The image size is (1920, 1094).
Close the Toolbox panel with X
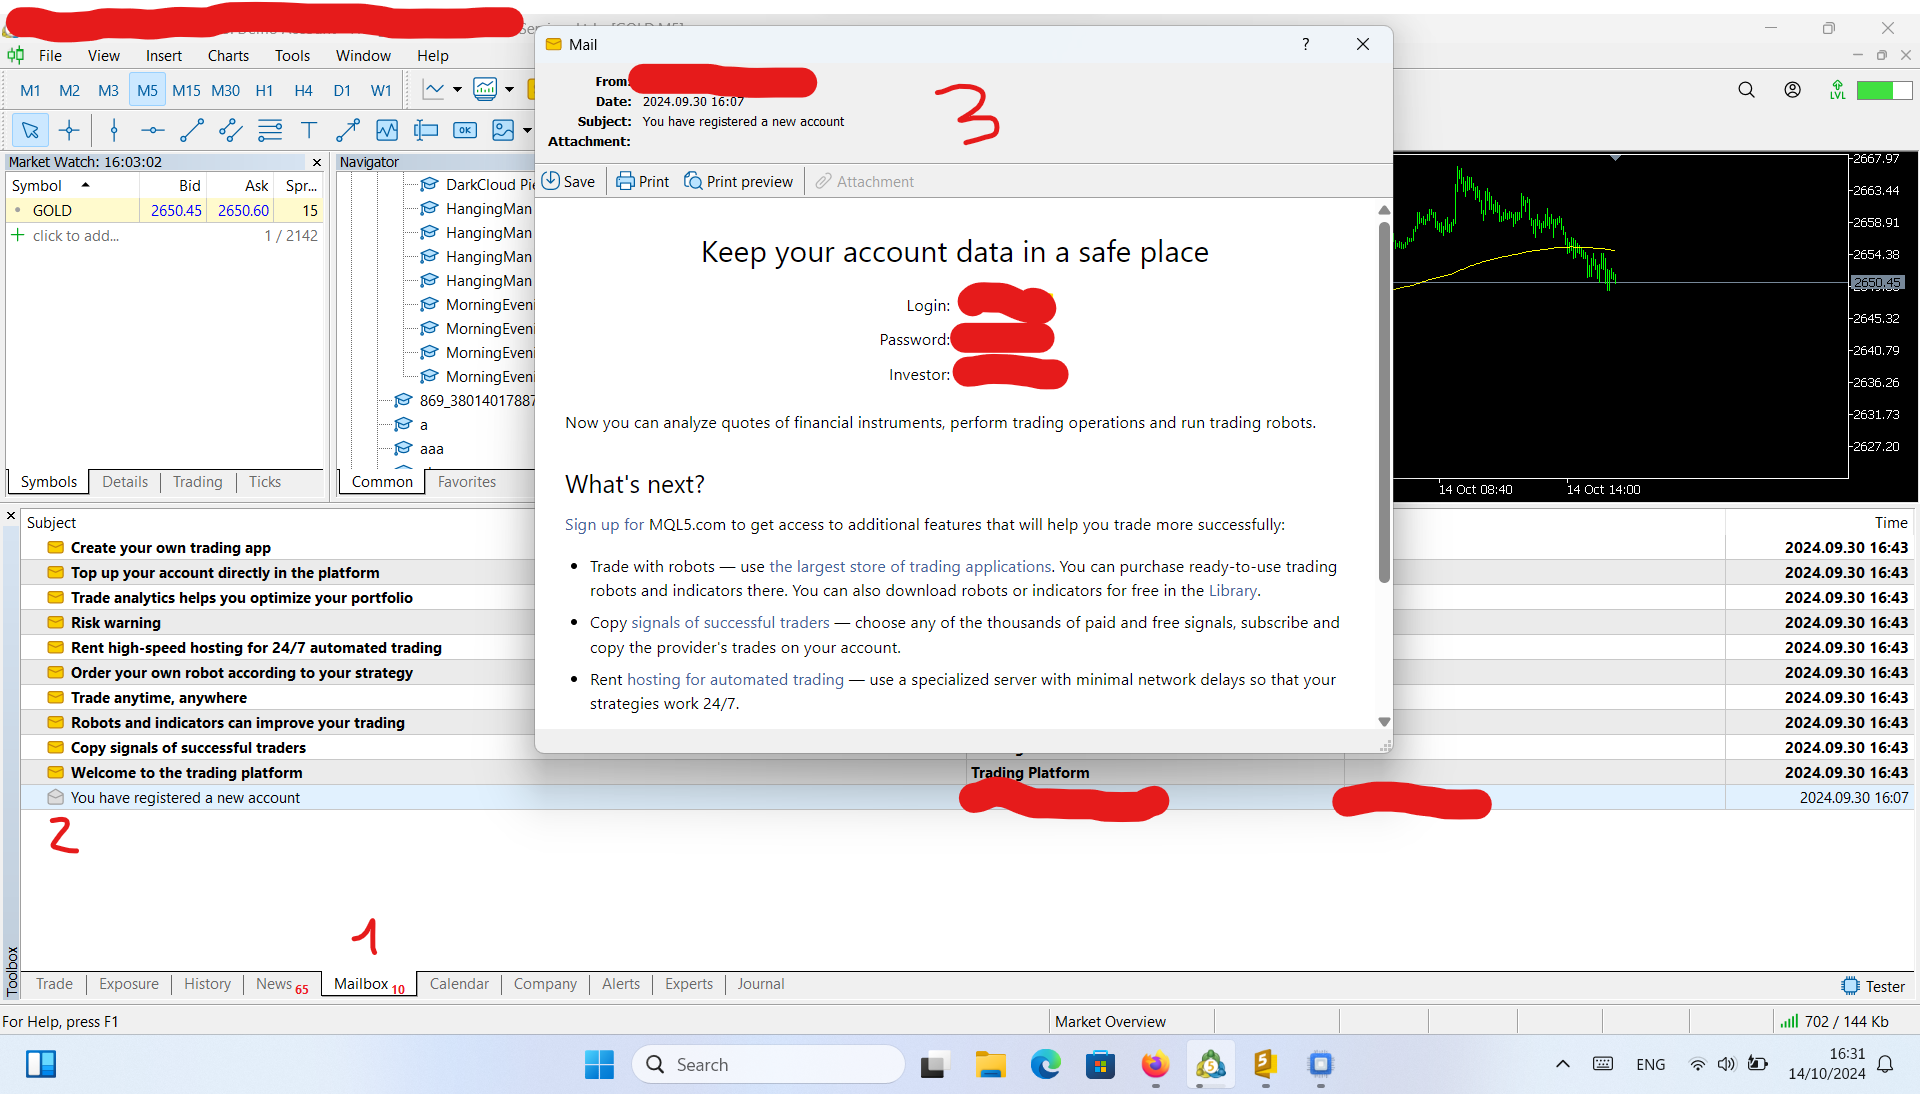pyautogui.click(x=11, y=516)
